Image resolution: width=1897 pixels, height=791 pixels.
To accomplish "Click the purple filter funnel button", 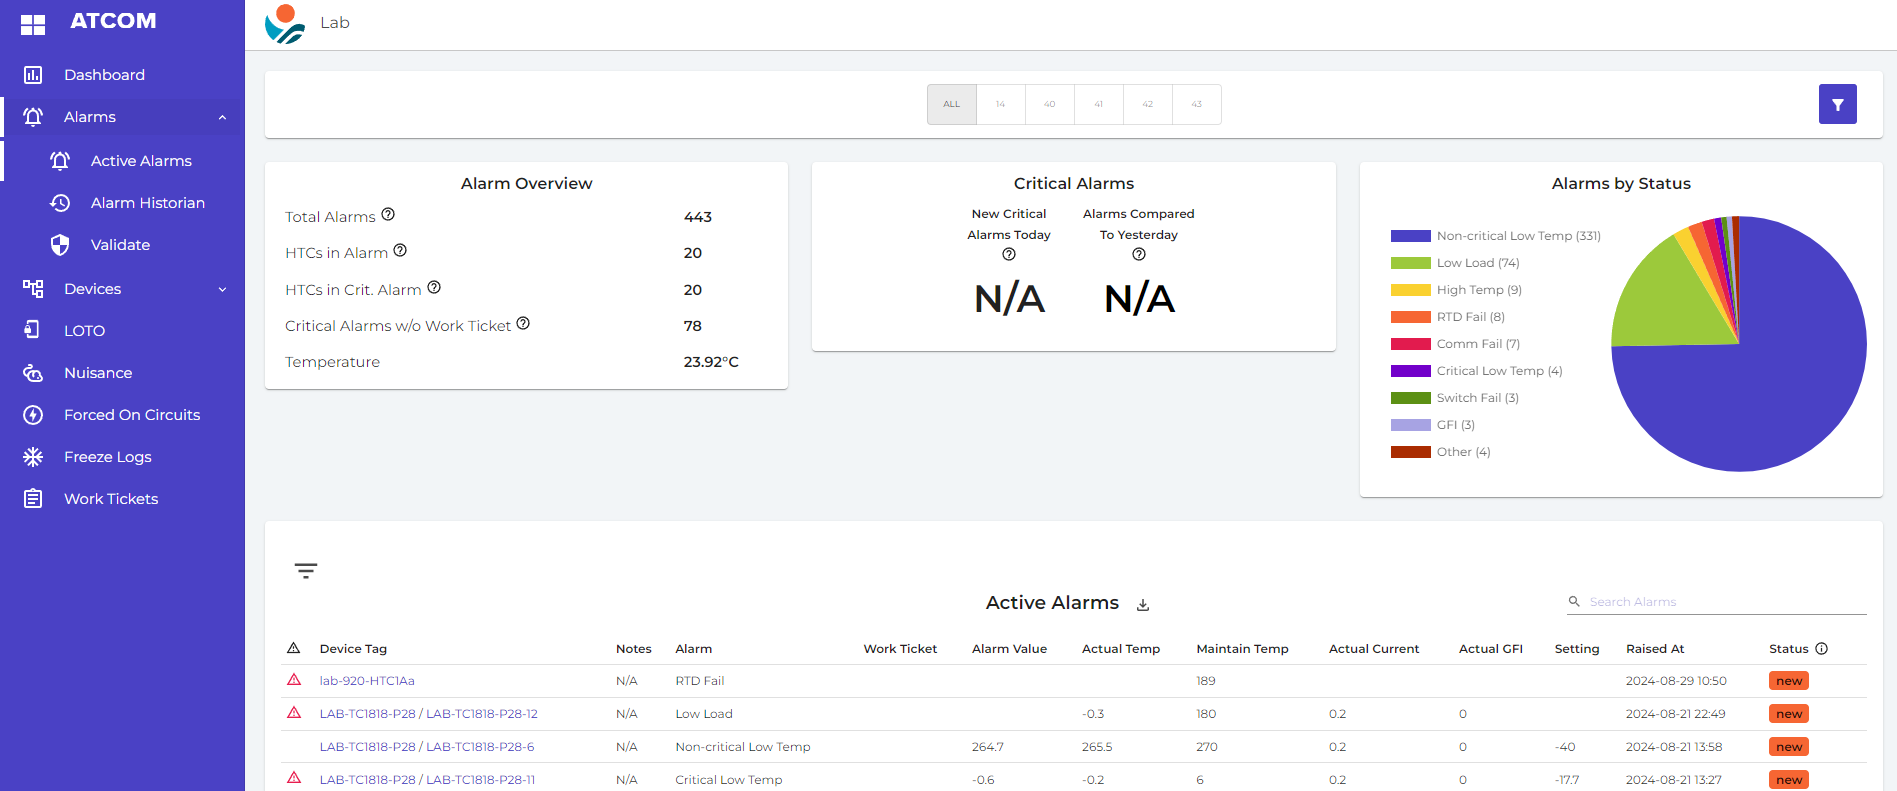I will [x=1837, y=104].
